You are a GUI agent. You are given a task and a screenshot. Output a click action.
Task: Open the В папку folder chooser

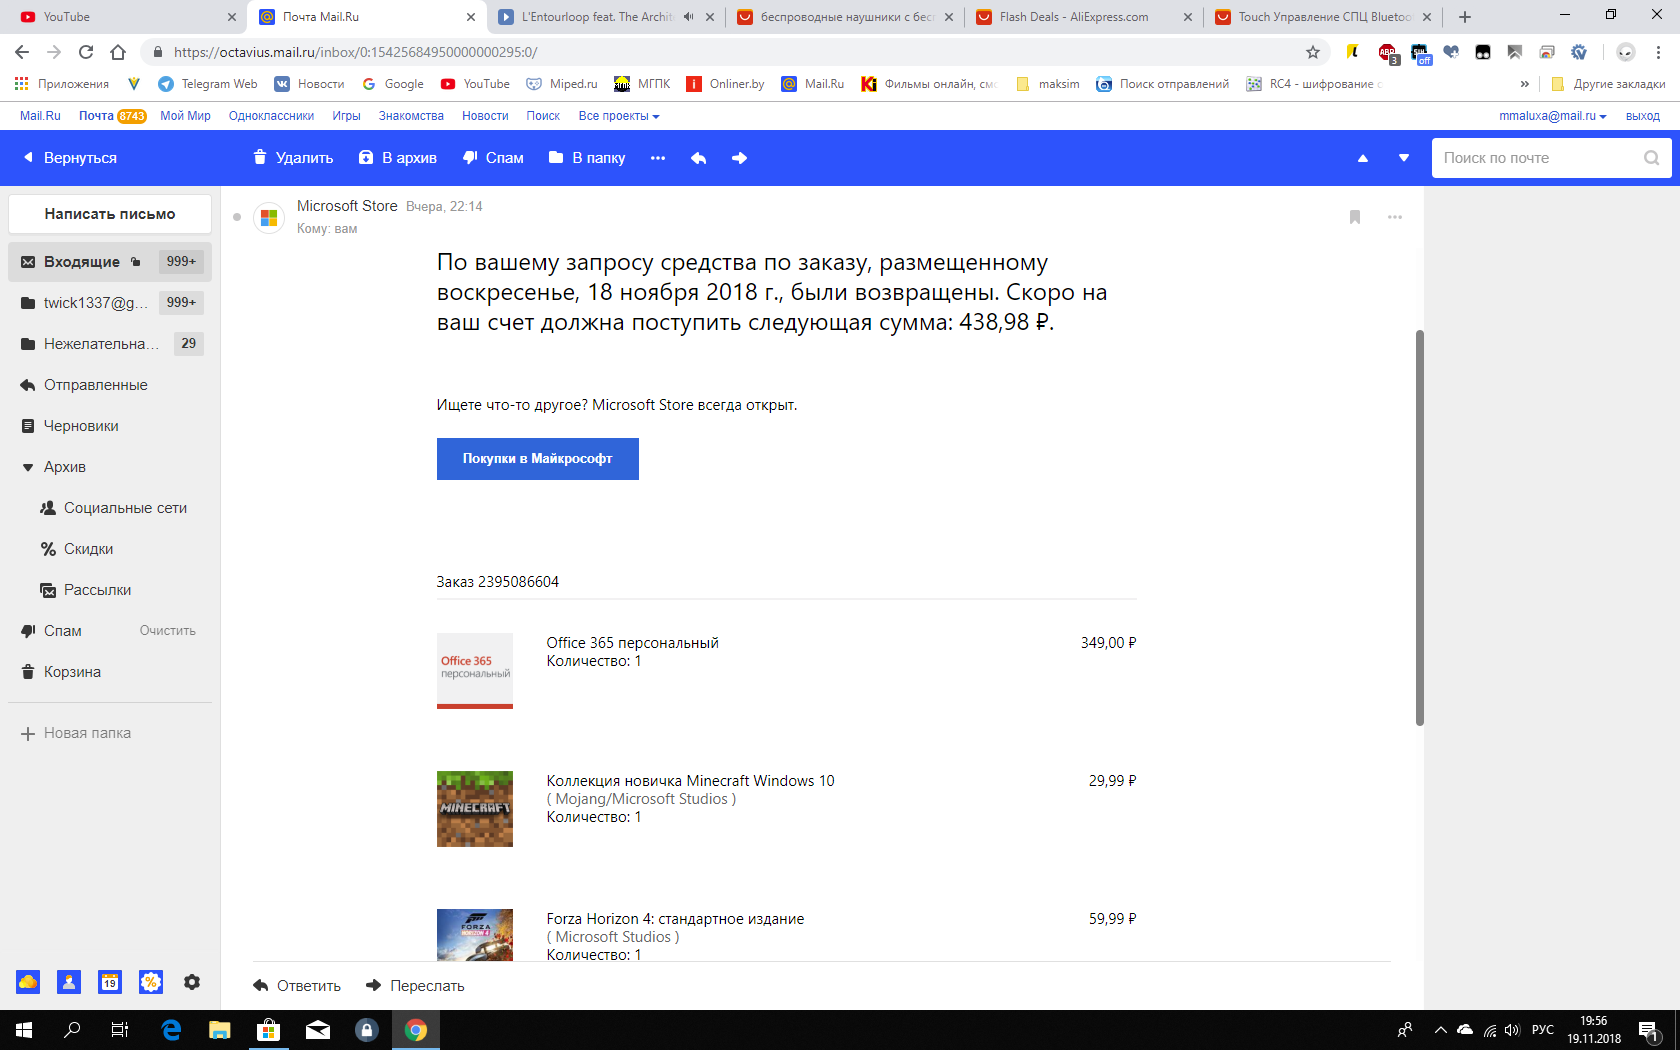point(587,158)
